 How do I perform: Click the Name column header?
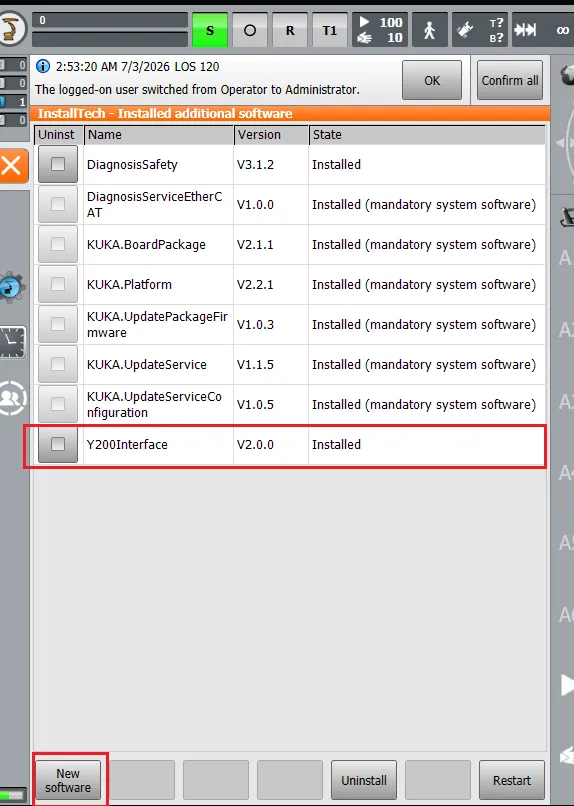(159, 135)
